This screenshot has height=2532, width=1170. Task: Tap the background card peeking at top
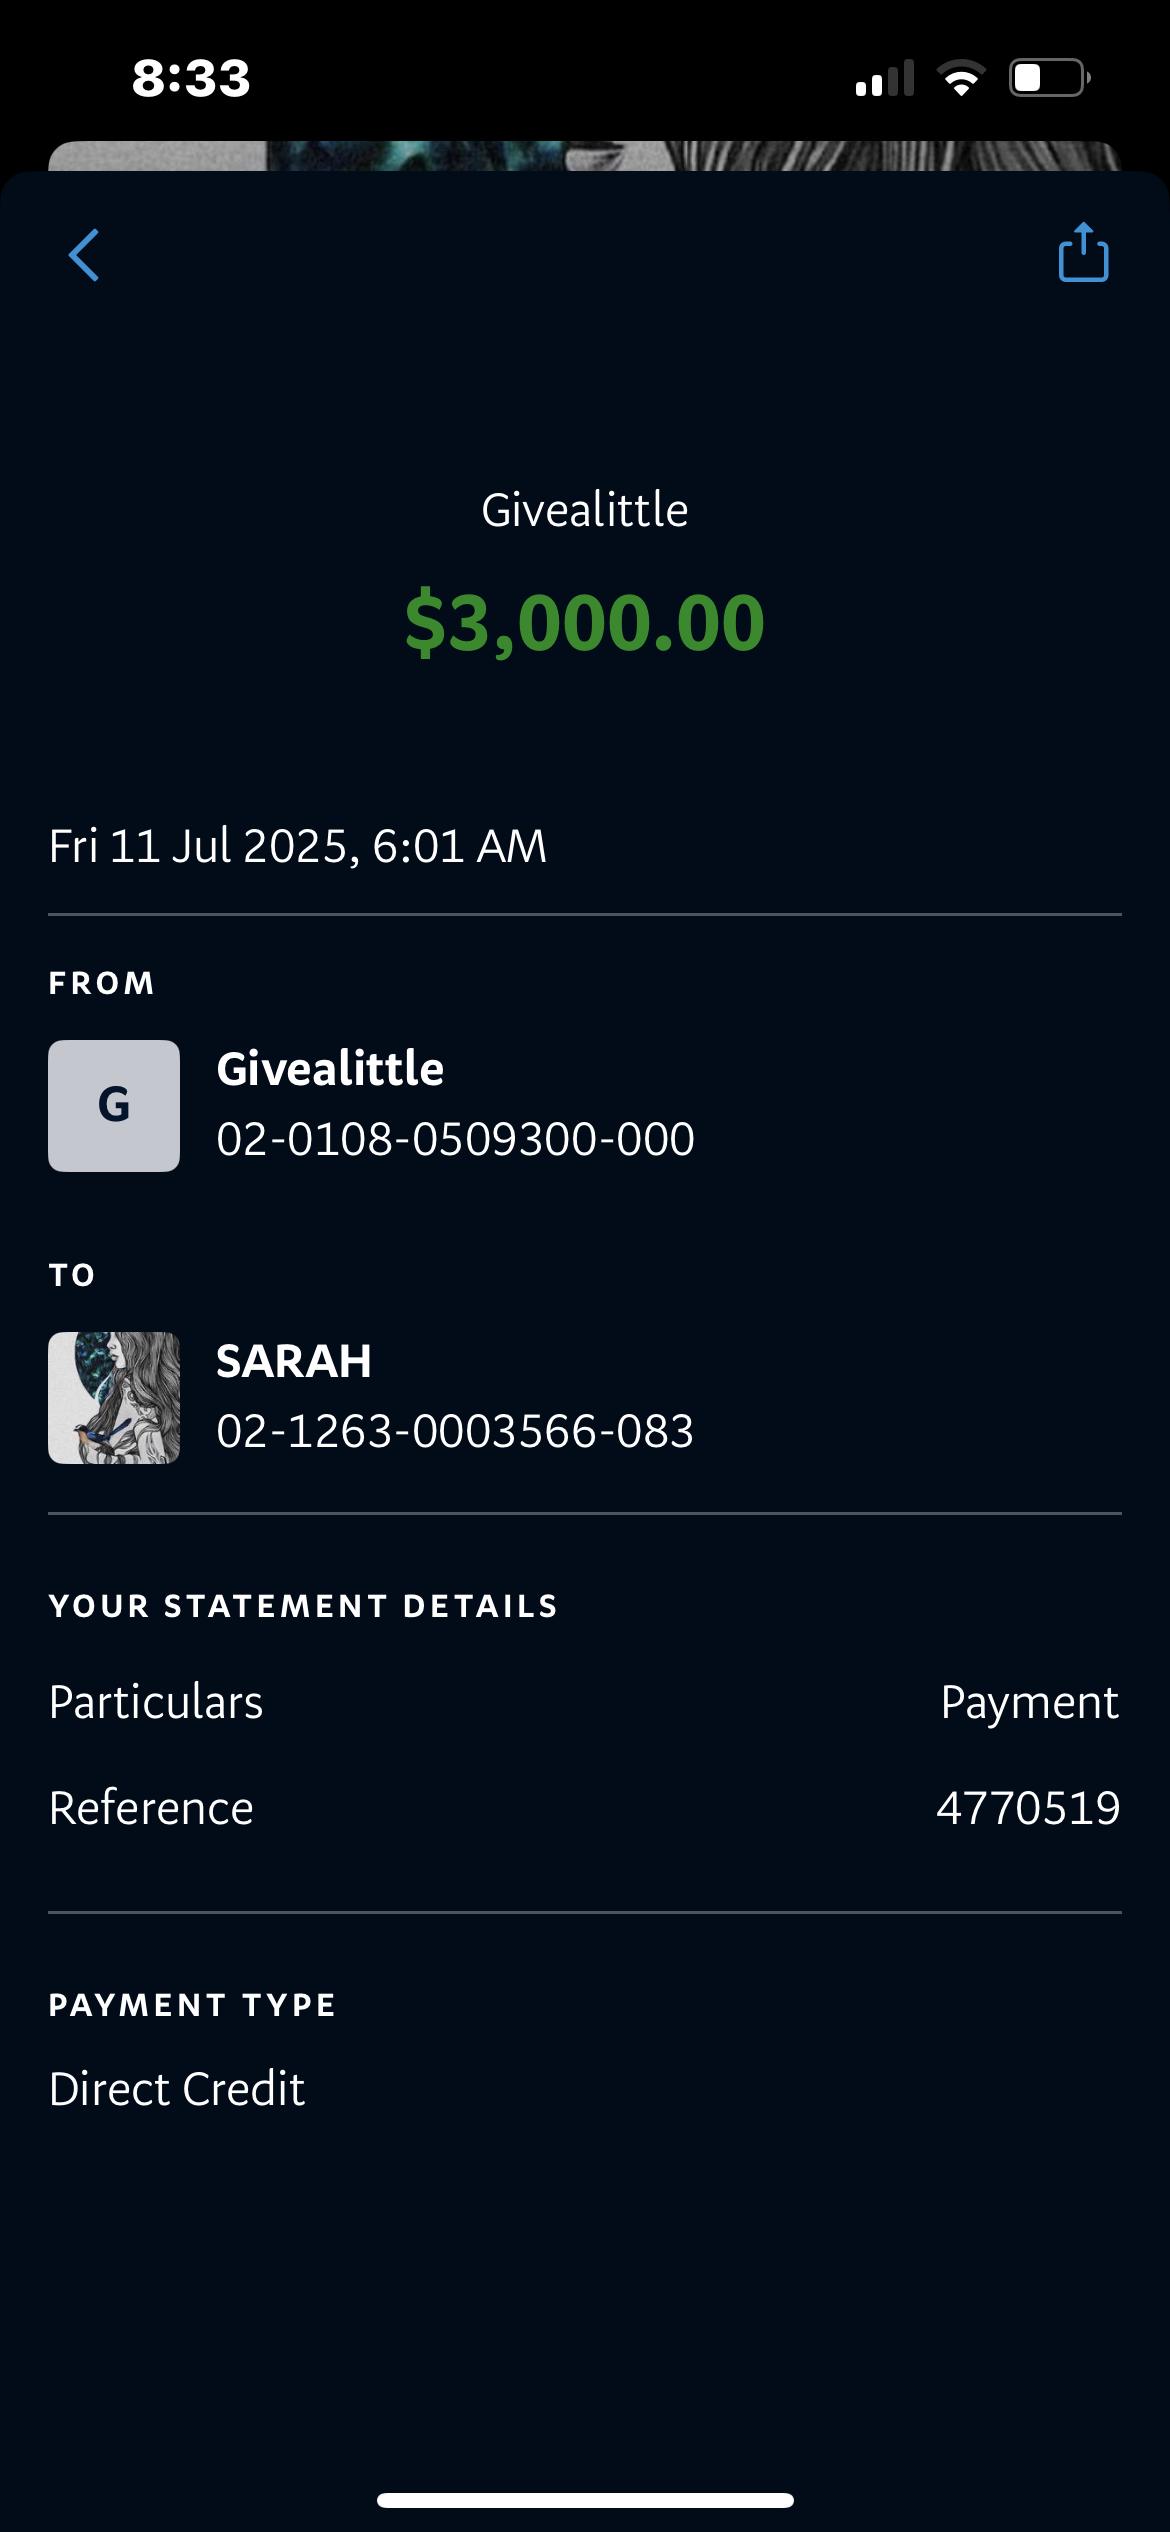pos(585,156)
